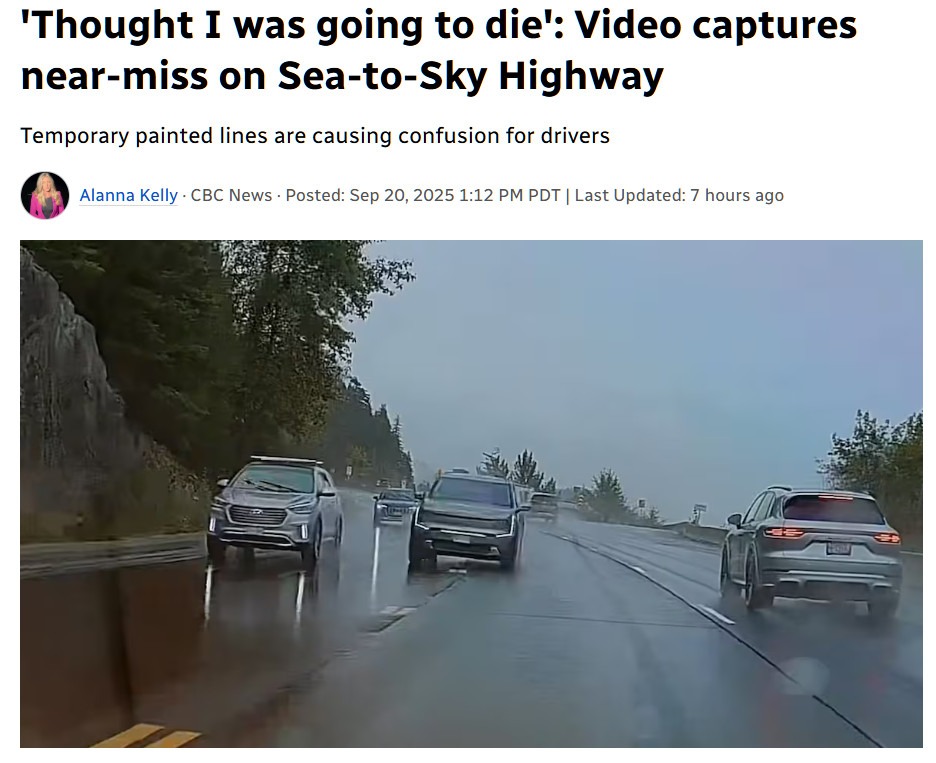Open the Alanna Kelly author link
The width and height of the screenshot is (936, 763).
(x=128, y=195)
